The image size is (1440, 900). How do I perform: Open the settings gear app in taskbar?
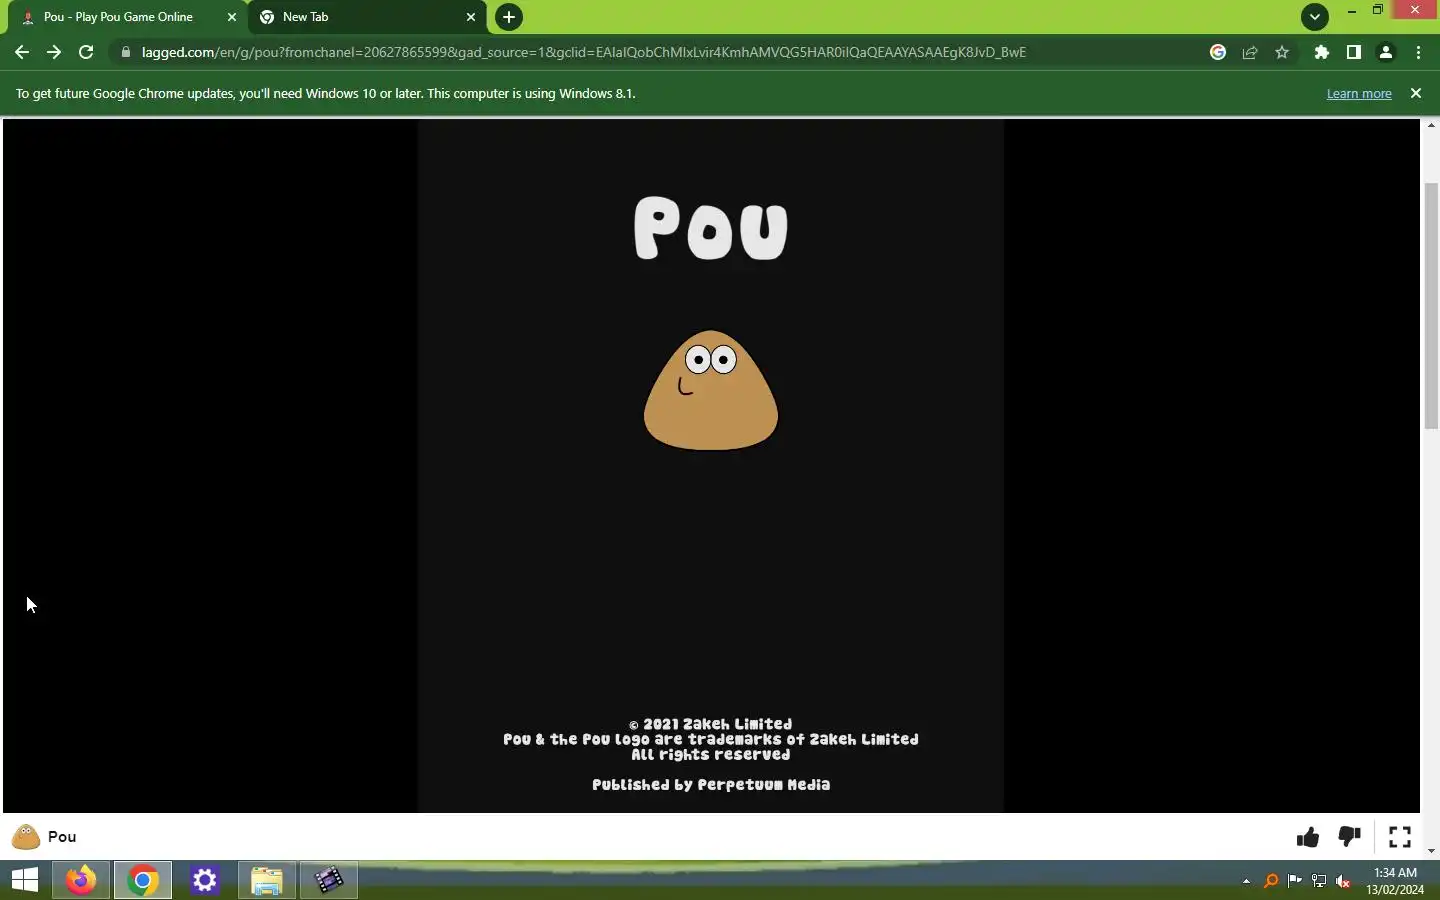point(205,880)
